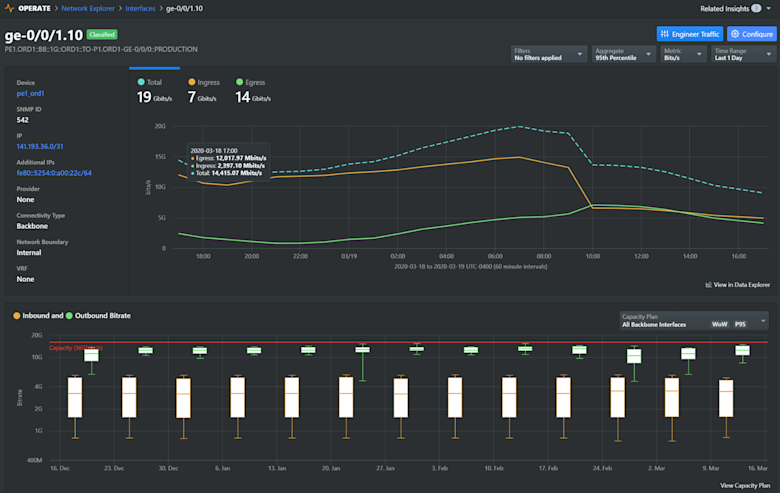Click the P95 tag in Capacity Plan
This screenshot has height=493, width=780.
(x=740, y=324)
